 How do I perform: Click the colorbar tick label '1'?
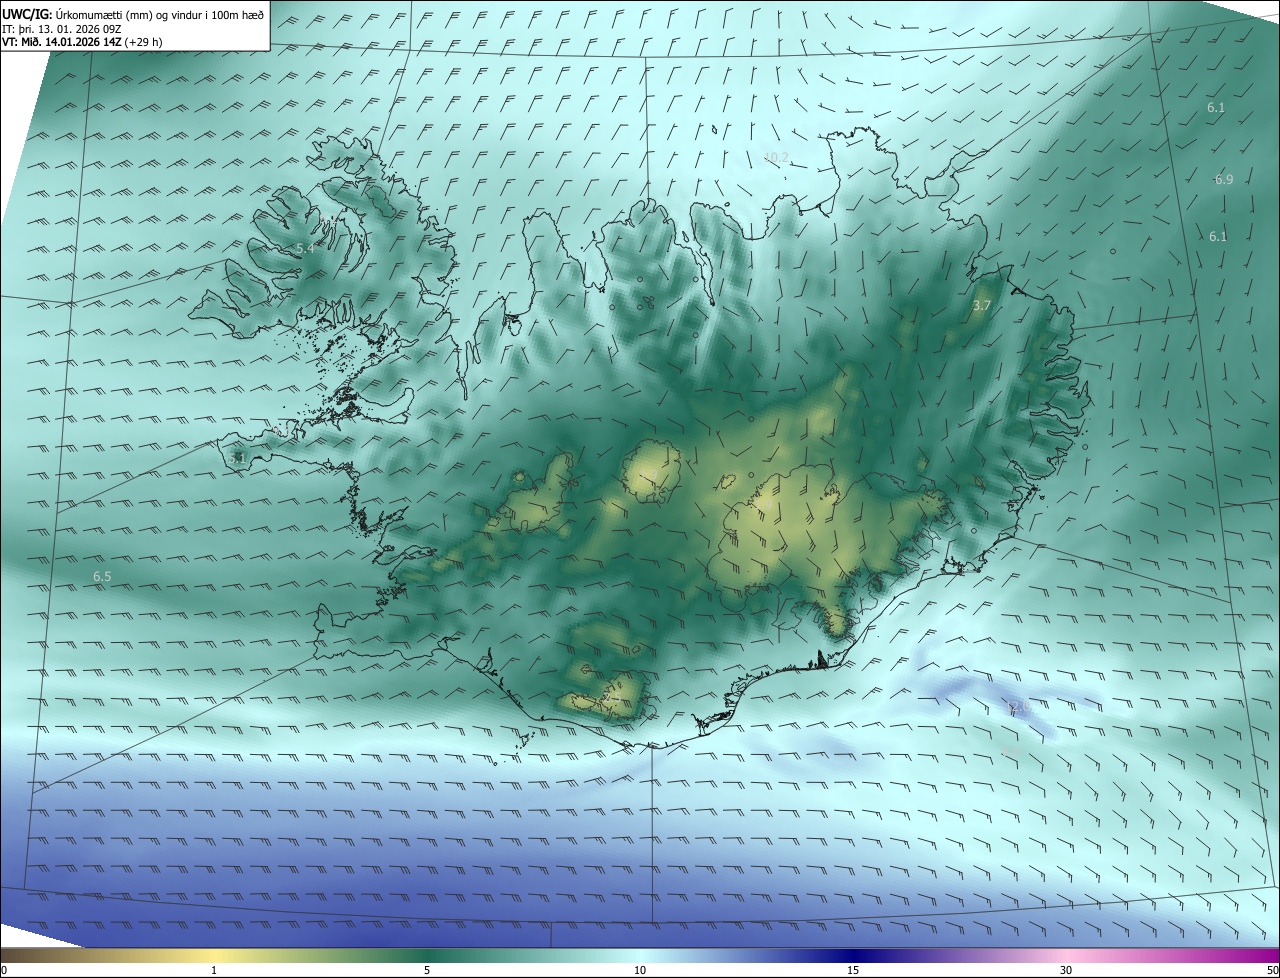tap(214, 970)
